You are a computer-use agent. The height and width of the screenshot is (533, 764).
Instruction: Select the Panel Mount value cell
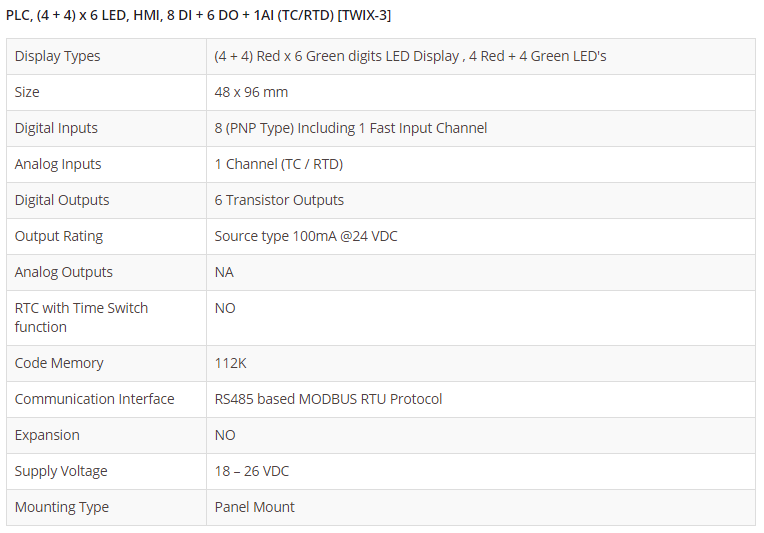click(x=254, y=507)
